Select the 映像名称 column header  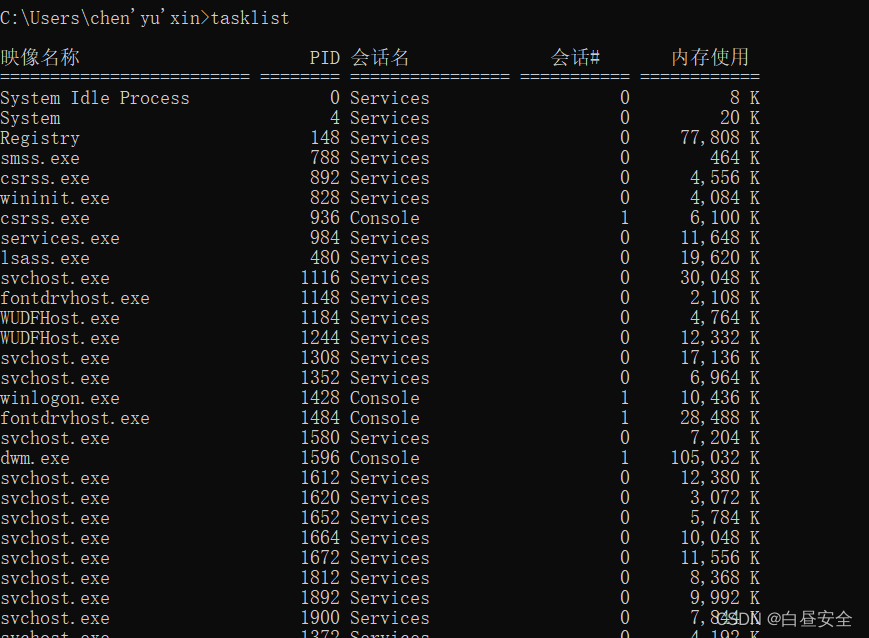[40, 57]
